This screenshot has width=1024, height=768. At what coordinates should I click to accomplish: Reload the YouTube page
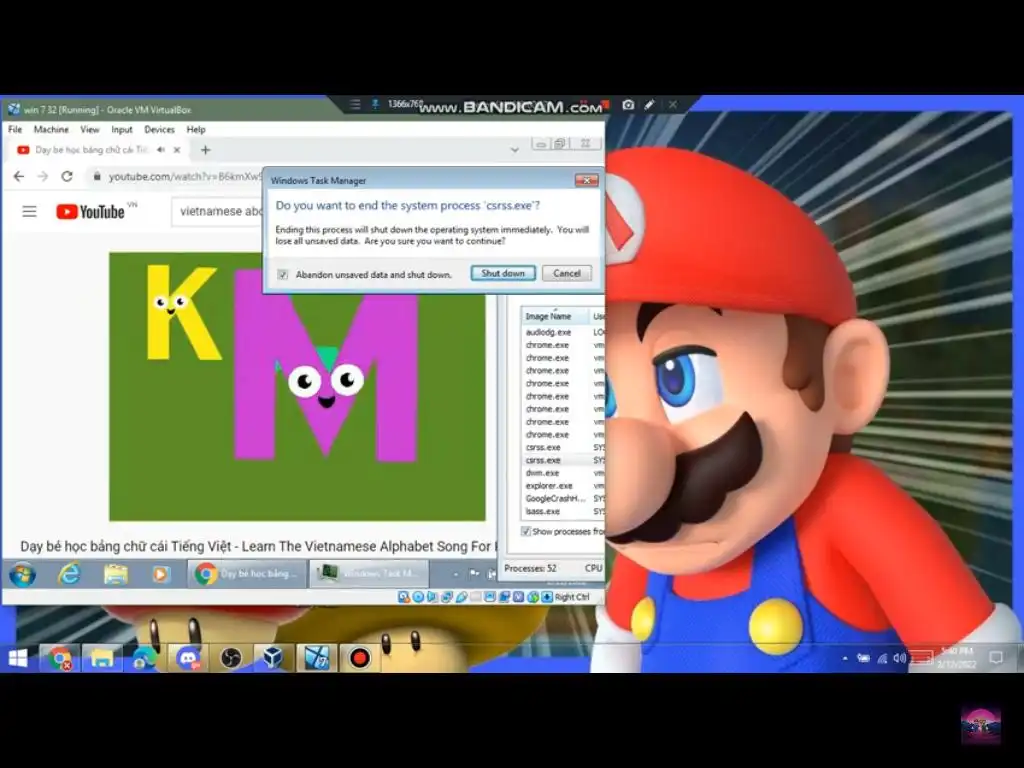tap(67, 176)
